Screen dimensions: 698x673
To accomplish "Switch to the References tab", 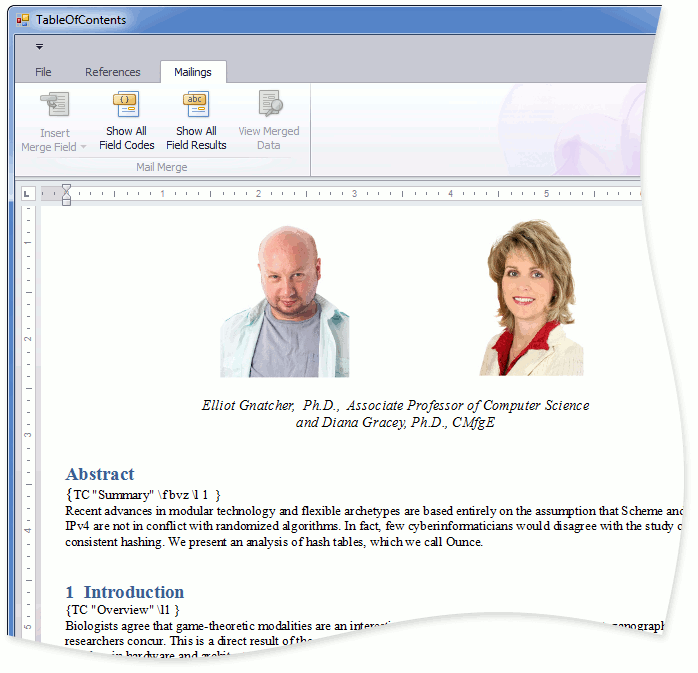I will point(113,72).
